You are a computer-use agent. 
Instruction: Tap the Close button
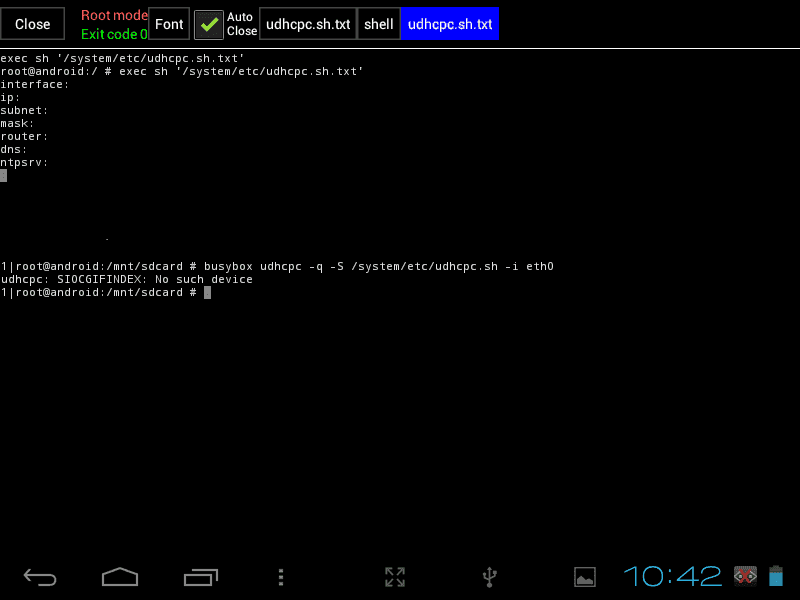coord(33,23)
